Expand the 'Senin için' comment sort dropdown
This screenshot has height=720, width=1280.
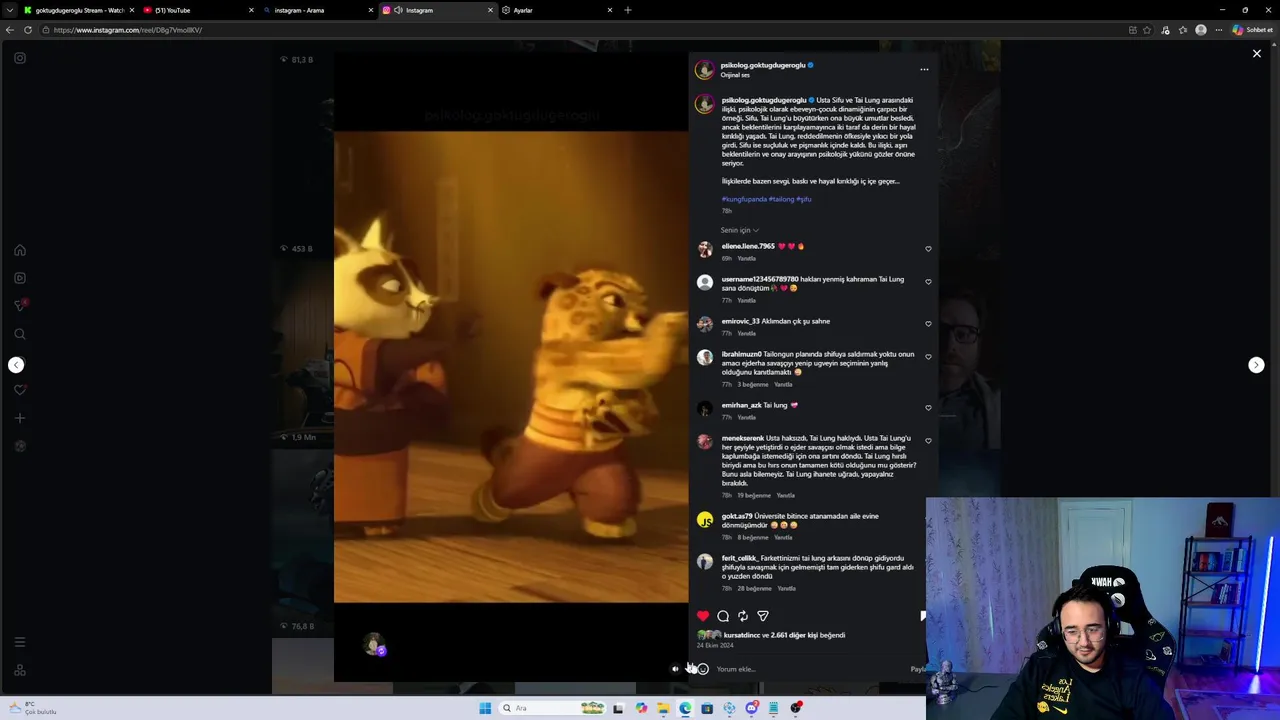tap(740, 230)
